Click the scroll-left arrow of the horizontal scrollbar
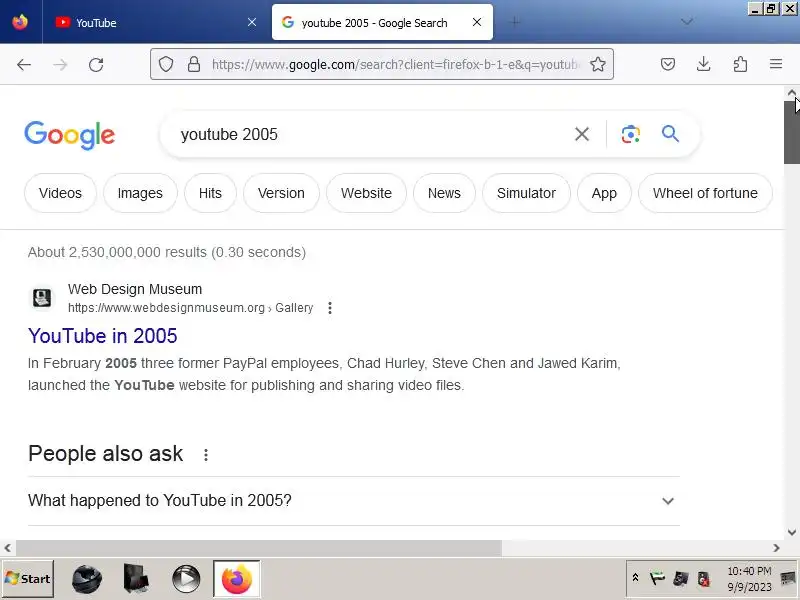The width and height of the screenshot is (800, 600). (x=8, y=548)
